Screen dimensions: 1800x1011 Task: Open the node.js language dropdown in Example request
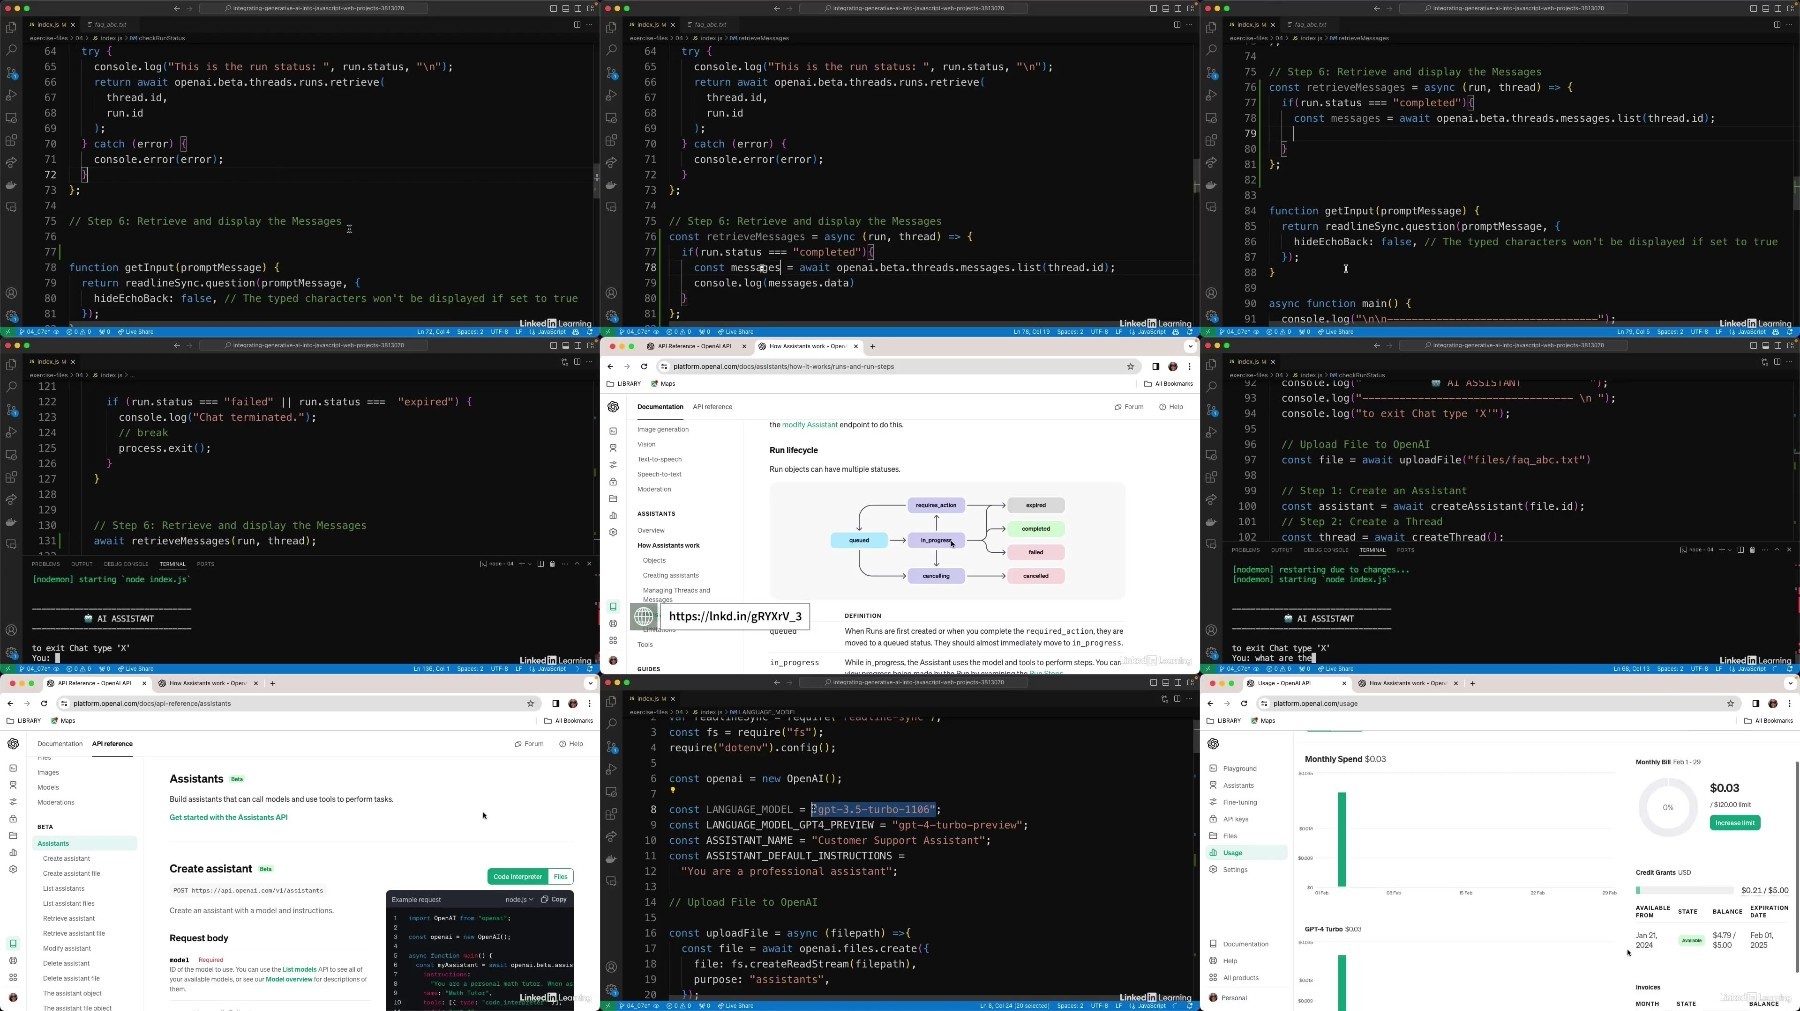(x=519, y=899)
